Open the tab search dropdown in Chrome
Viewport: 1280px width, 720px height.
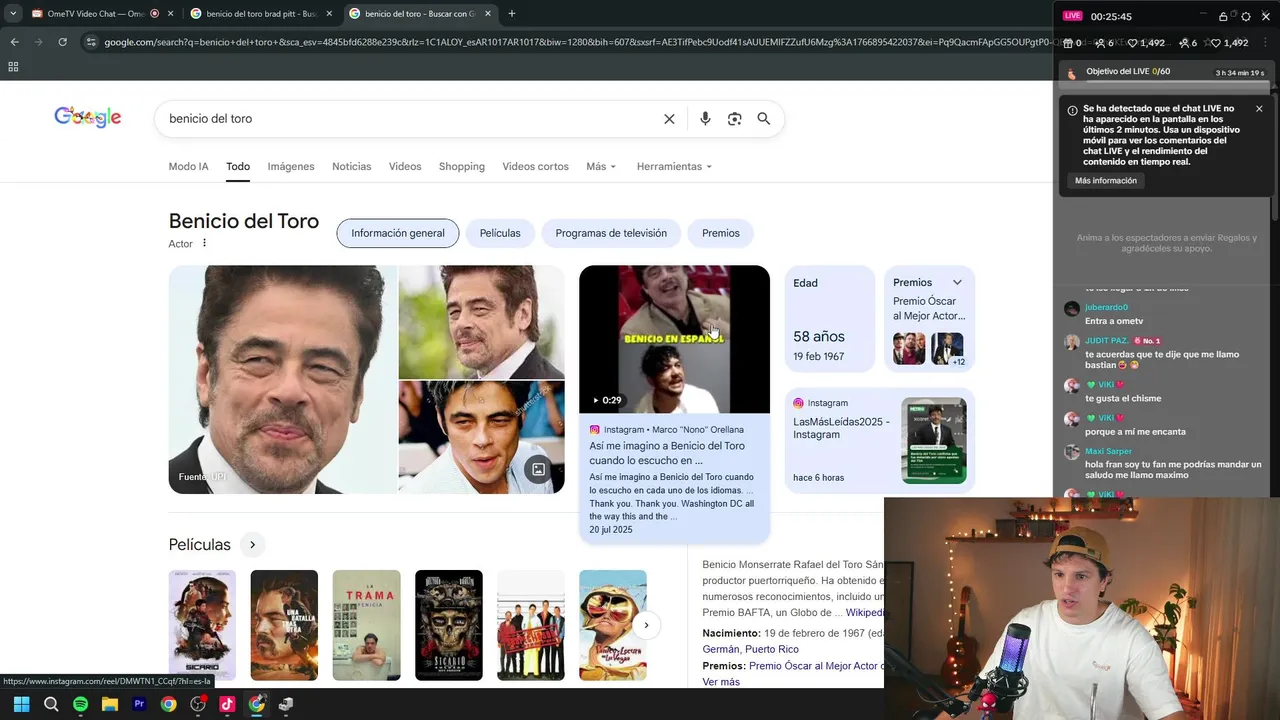13,14
